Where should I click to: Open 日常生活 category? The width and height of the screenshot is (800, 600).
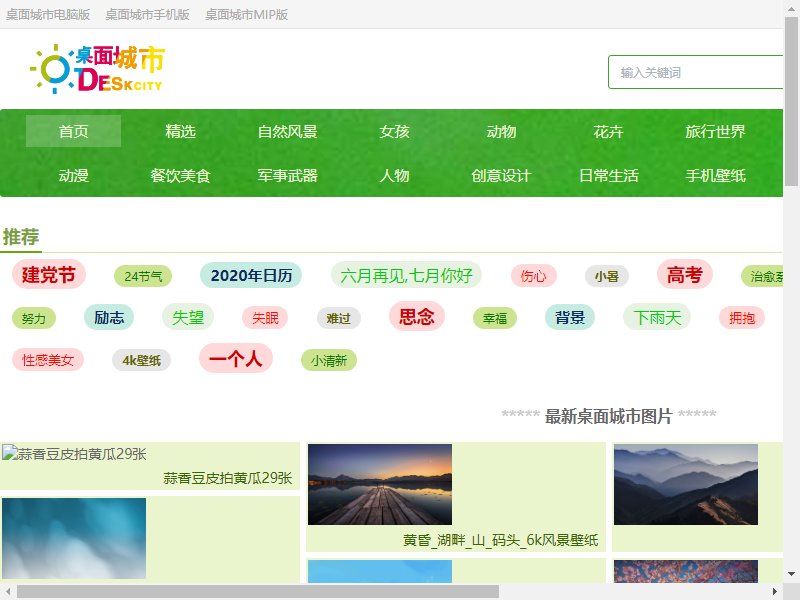pyautogui.click(x=608, y=176)
